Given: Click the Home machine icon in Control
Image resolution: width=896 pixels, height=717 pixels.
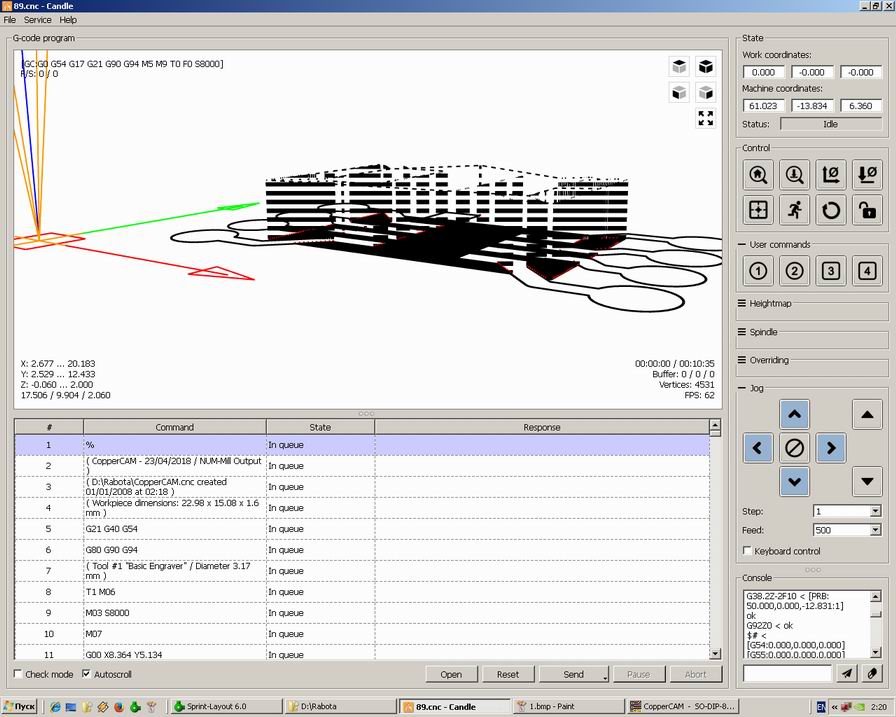Looking at the screenshot, I should coord(758,174).
